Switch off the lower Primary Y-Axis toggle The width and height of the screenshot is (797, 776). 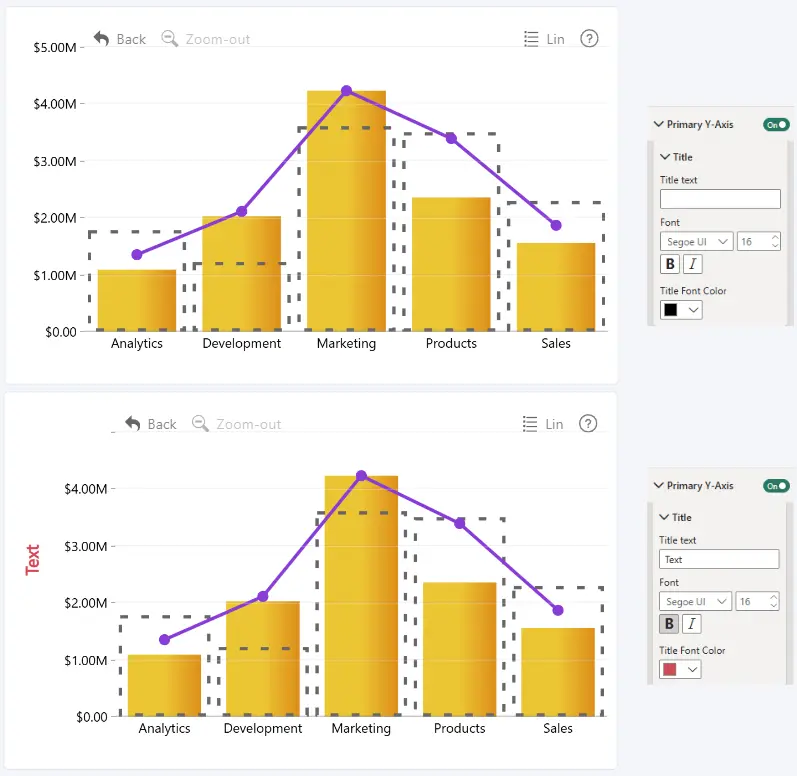776,486
